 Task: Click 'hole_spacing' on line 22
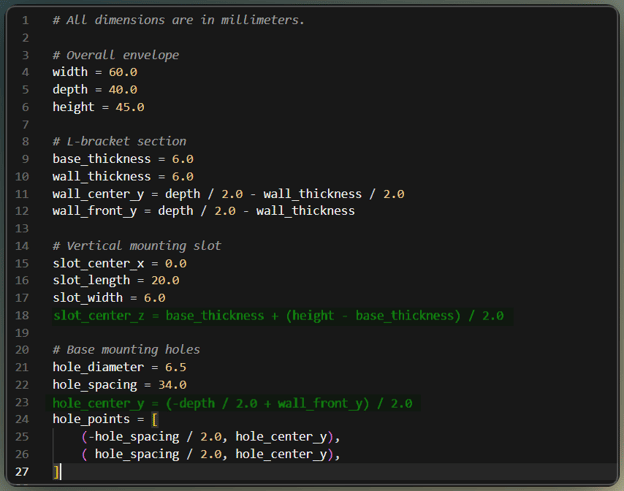tap(95, 385)
